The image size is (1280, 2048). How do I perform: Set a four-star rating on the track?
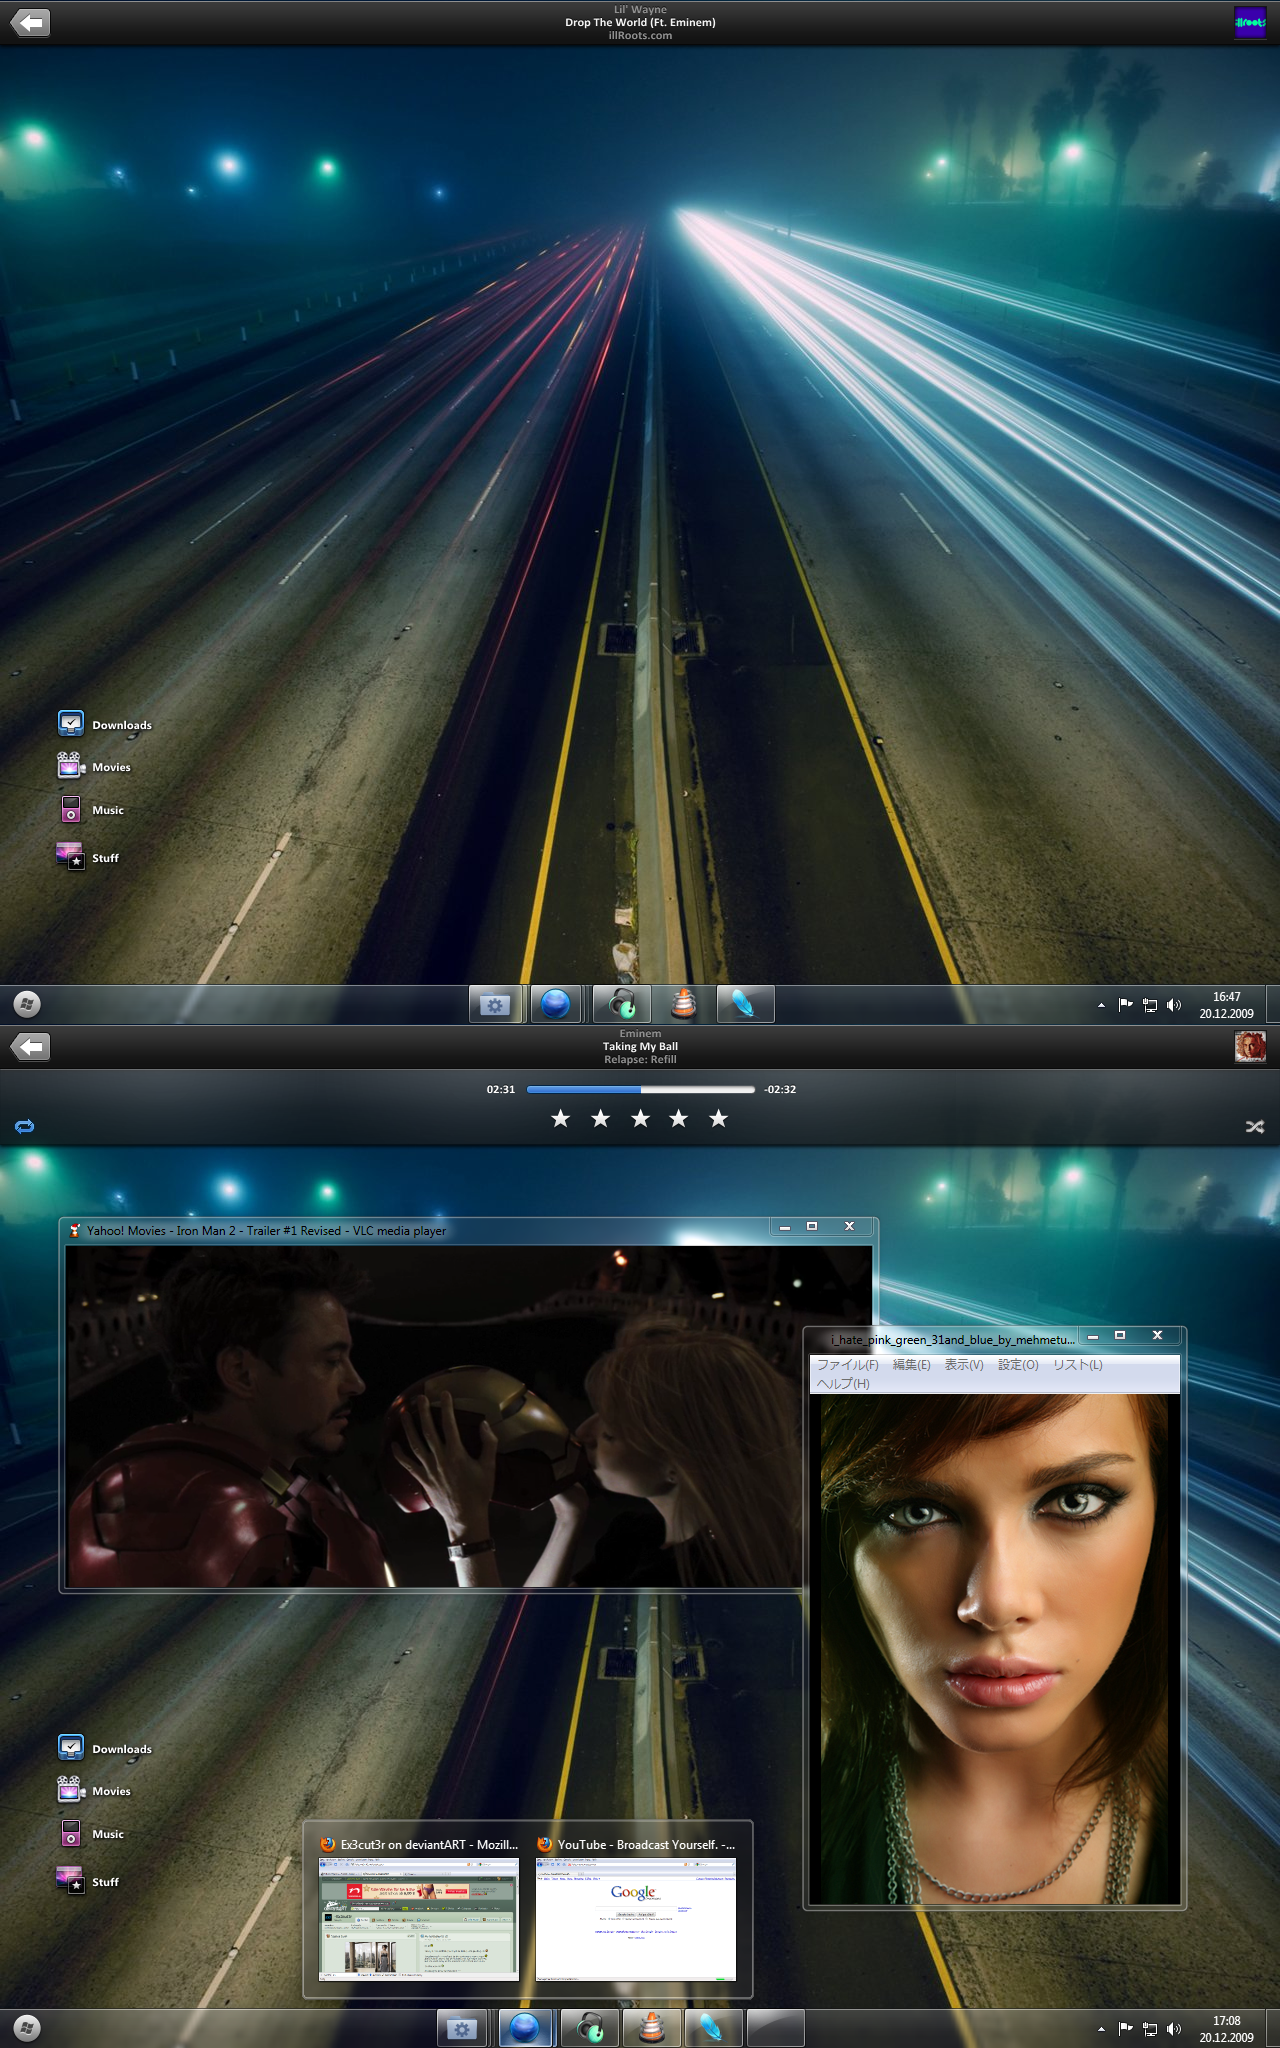point(679,1118)
